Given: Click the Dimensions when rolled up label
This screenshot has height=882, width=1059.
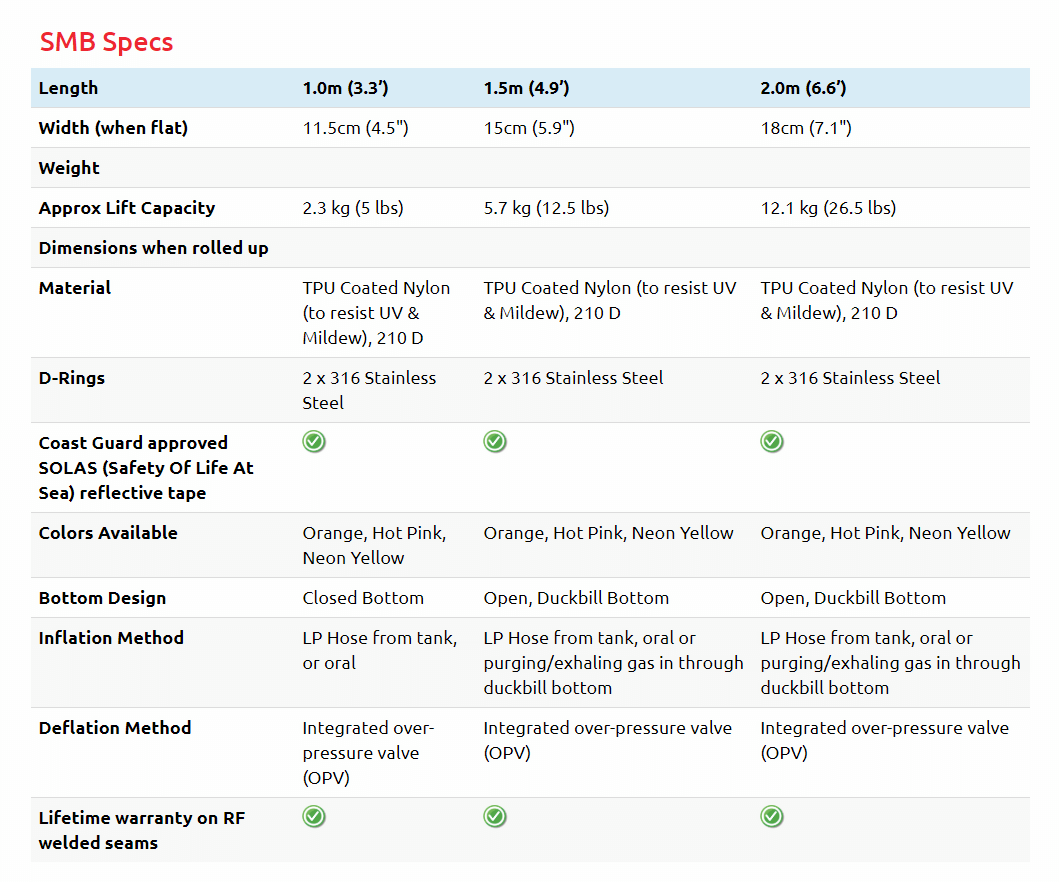Looking at the screenshot, I should click(x=153, y=248).
